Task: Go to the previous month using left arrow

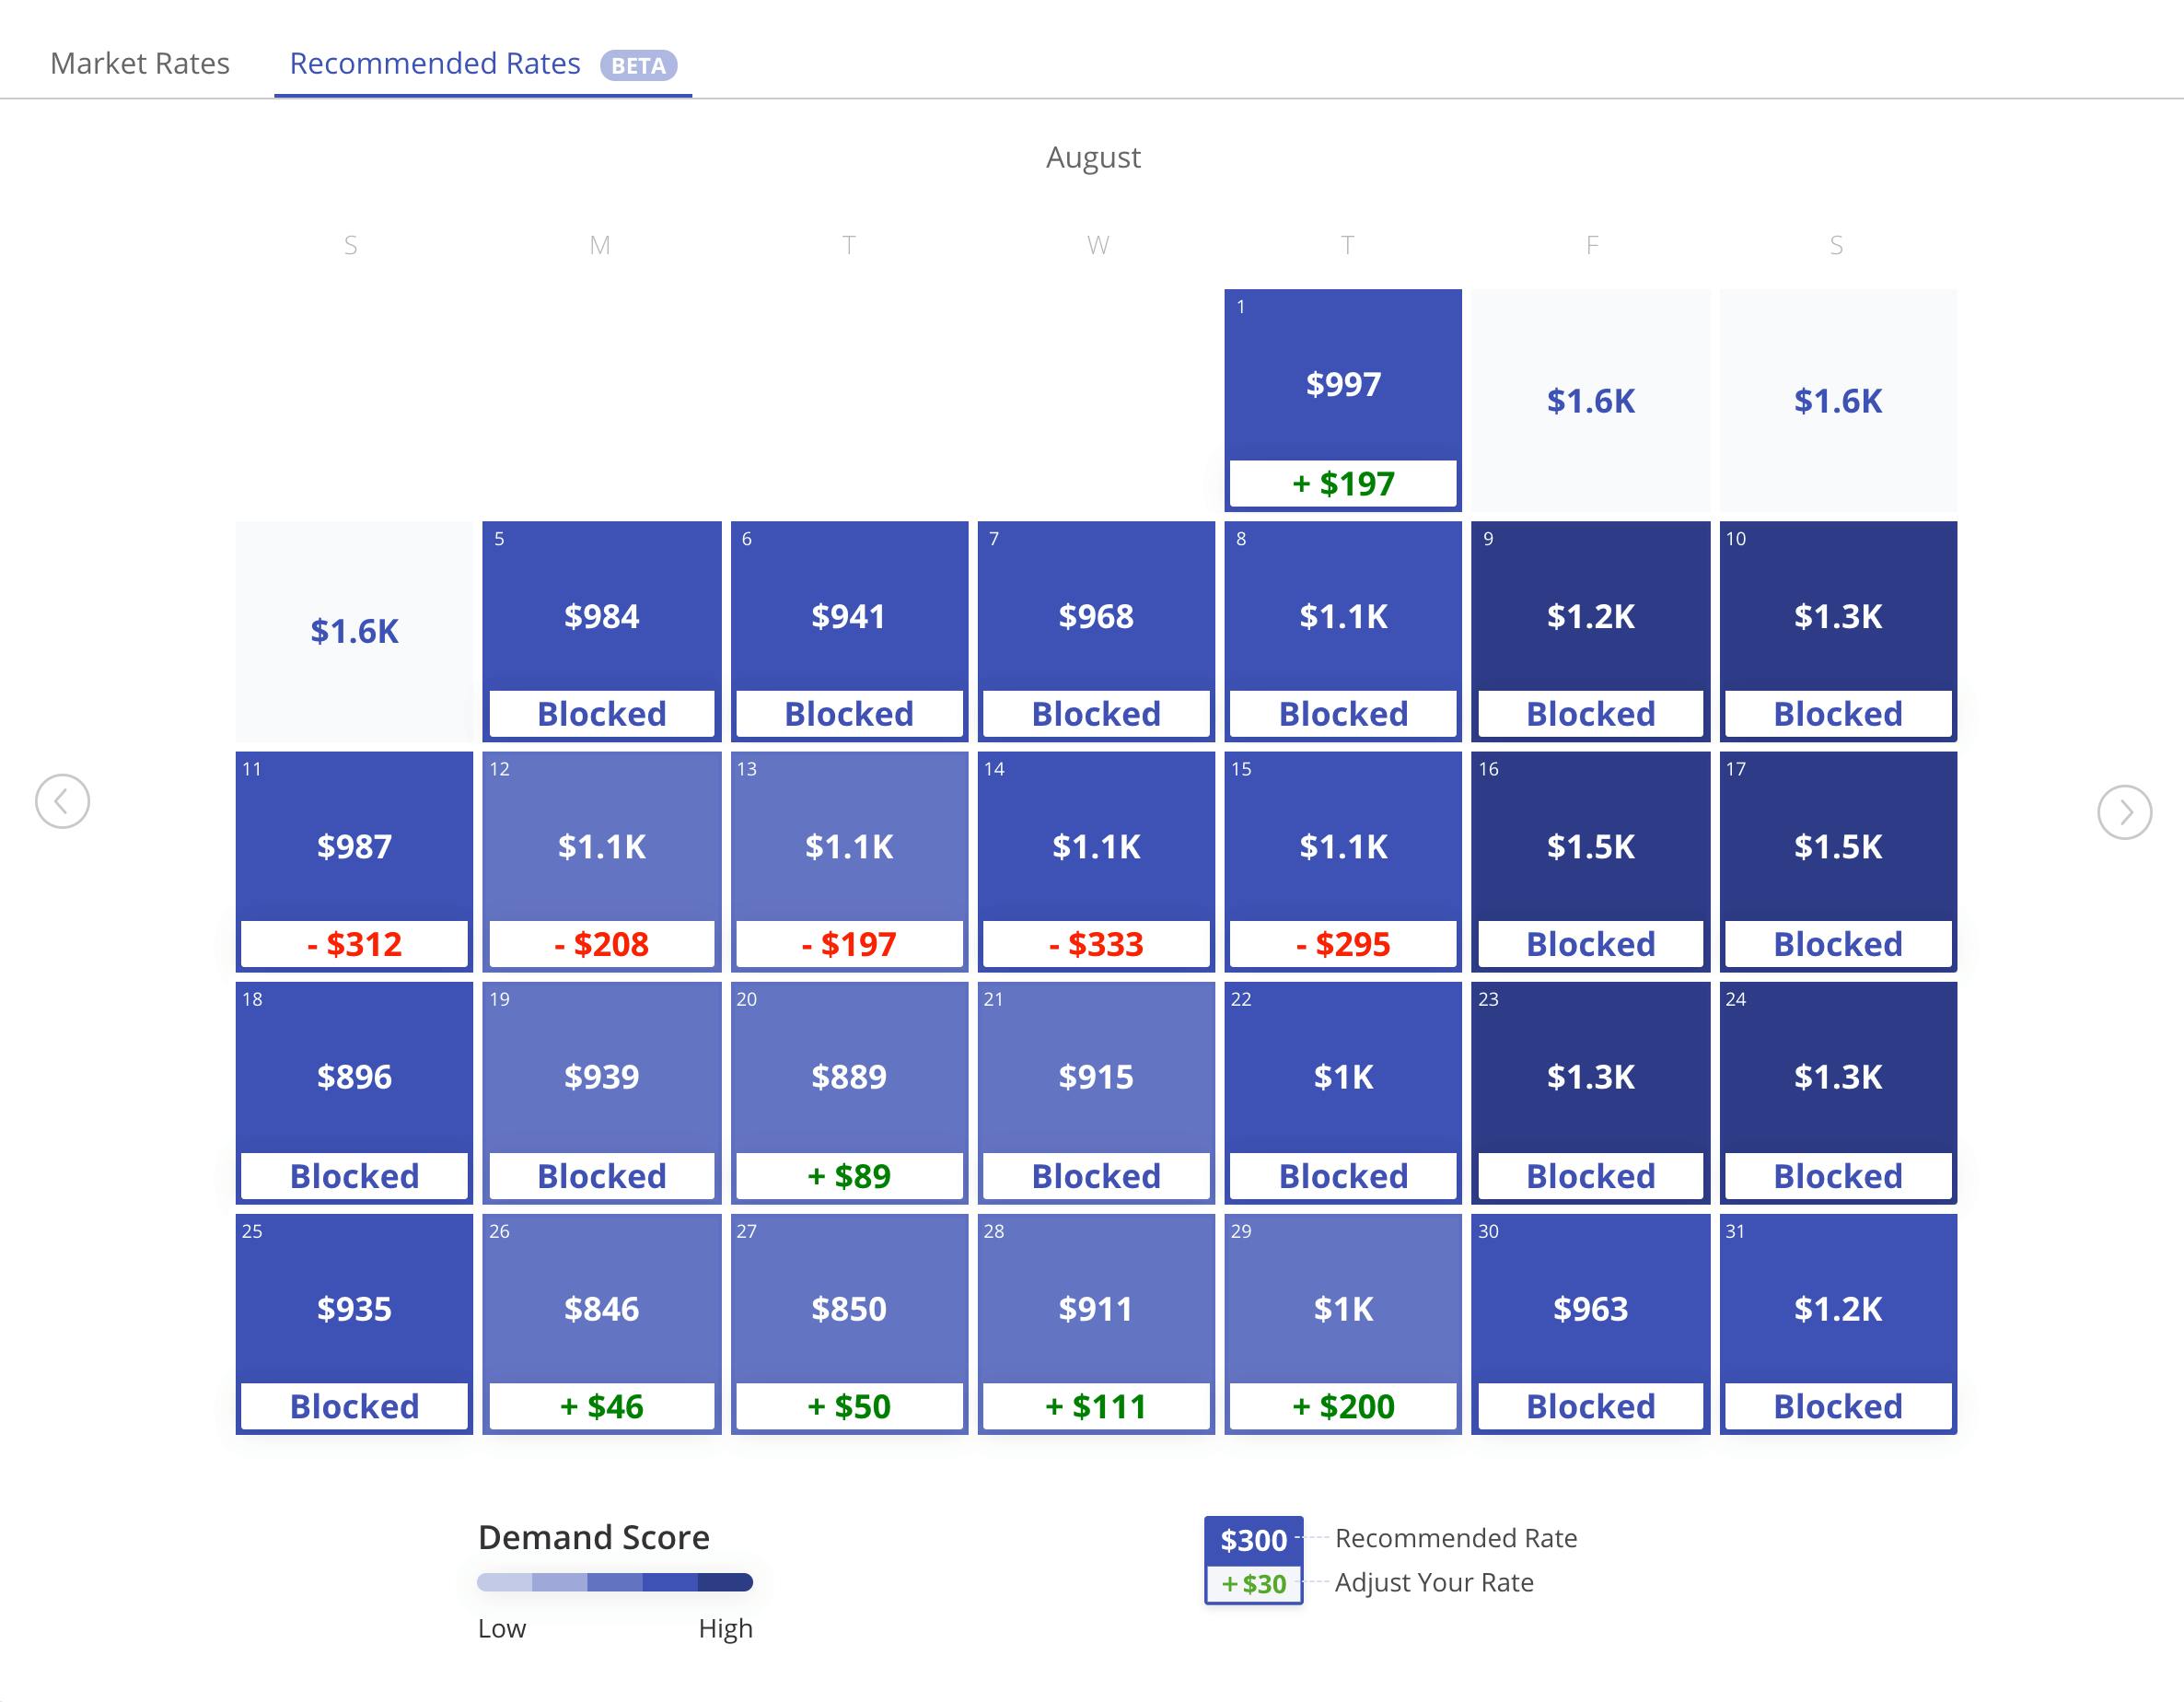Action: [62, 801]
